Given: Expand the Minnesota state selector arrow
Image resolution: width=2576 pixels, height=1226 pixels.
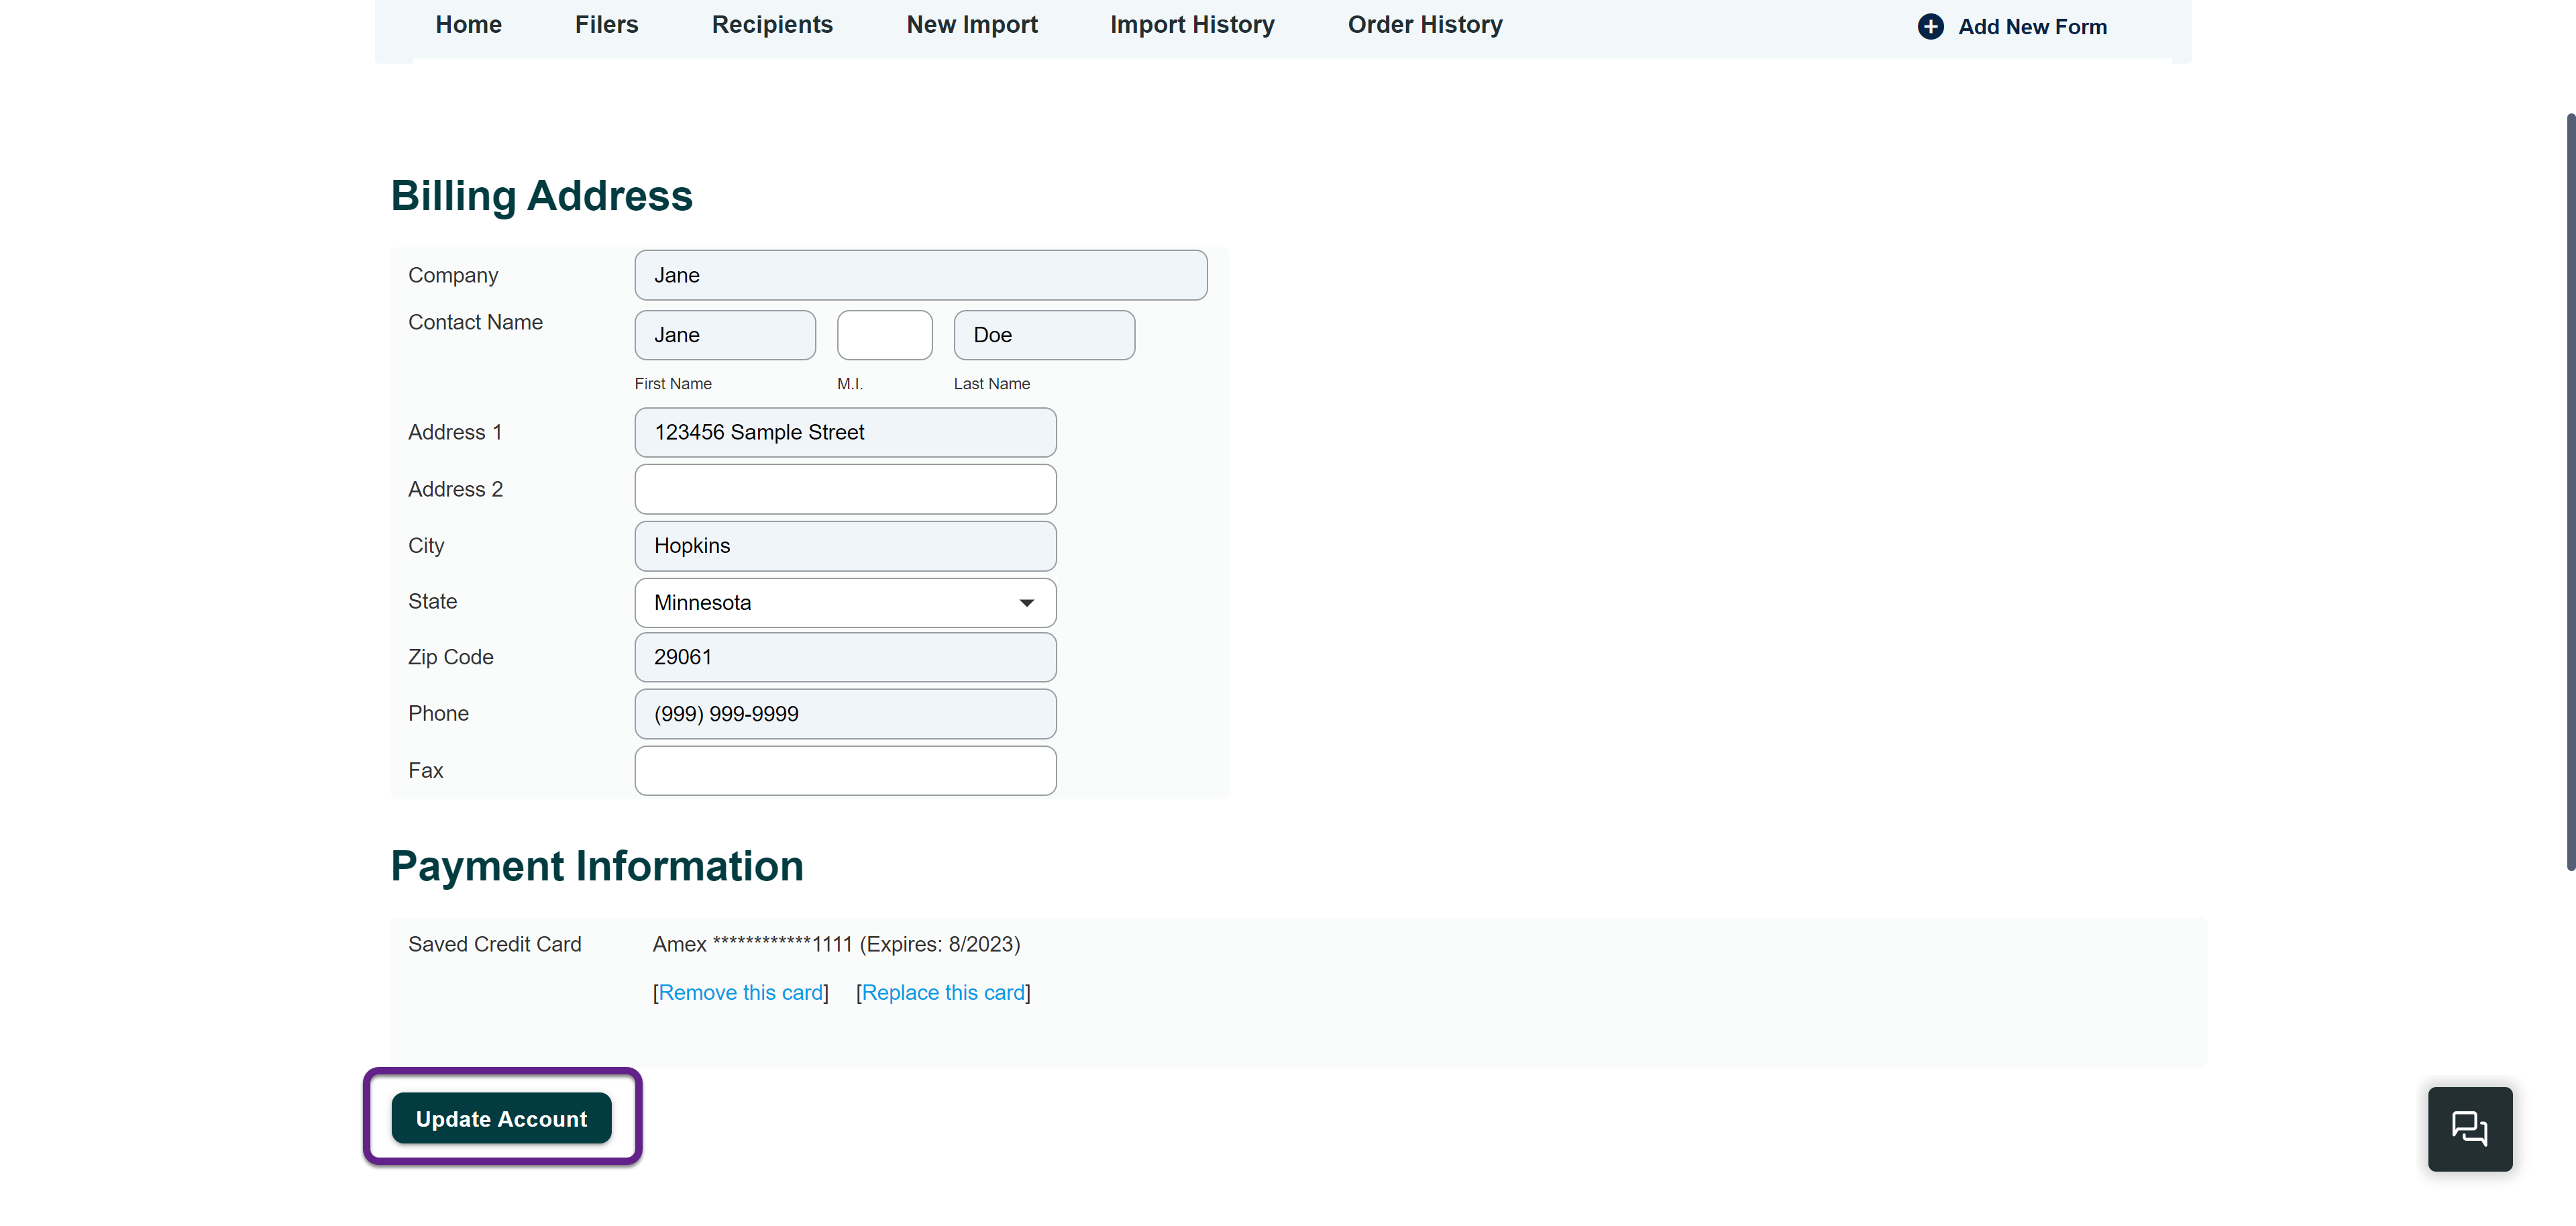Looking at the screenshot, I should click(1026, 603).
